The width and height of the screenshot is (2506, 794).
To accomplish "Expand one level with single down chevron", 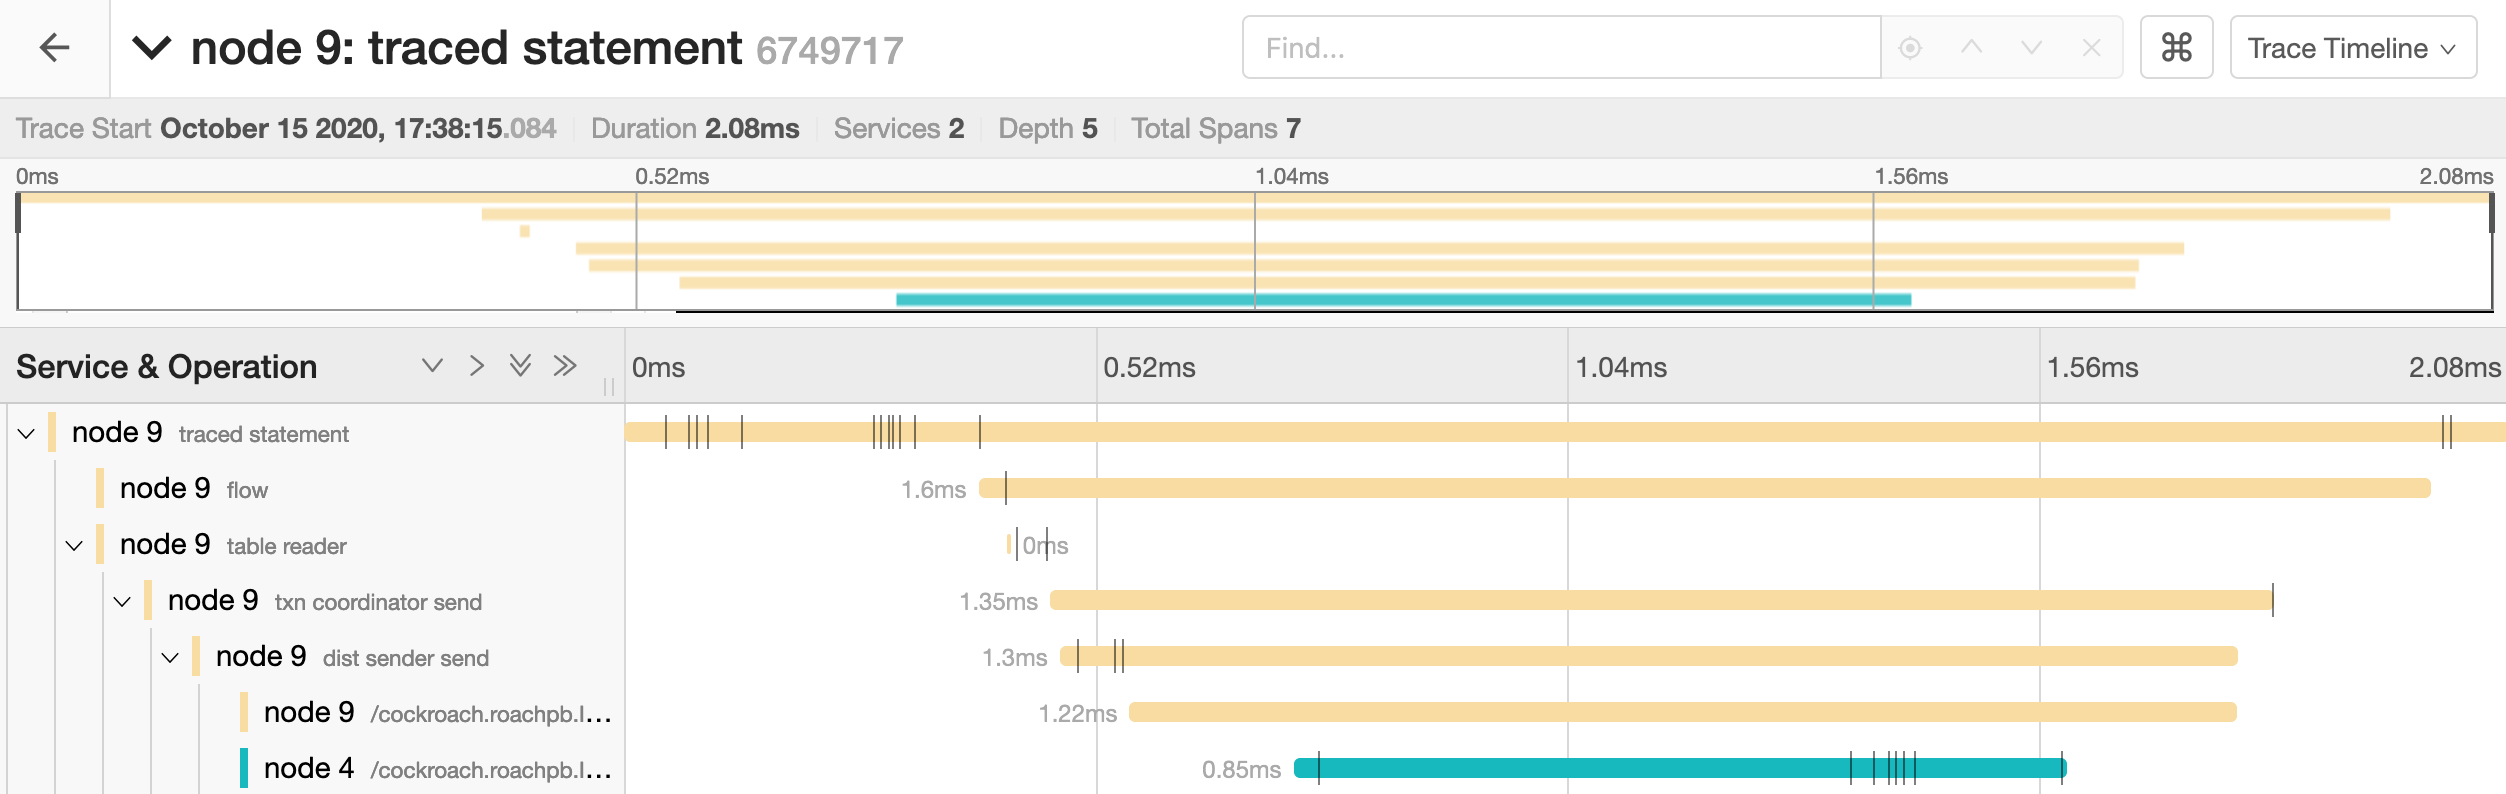I will [x=432, y=366].
